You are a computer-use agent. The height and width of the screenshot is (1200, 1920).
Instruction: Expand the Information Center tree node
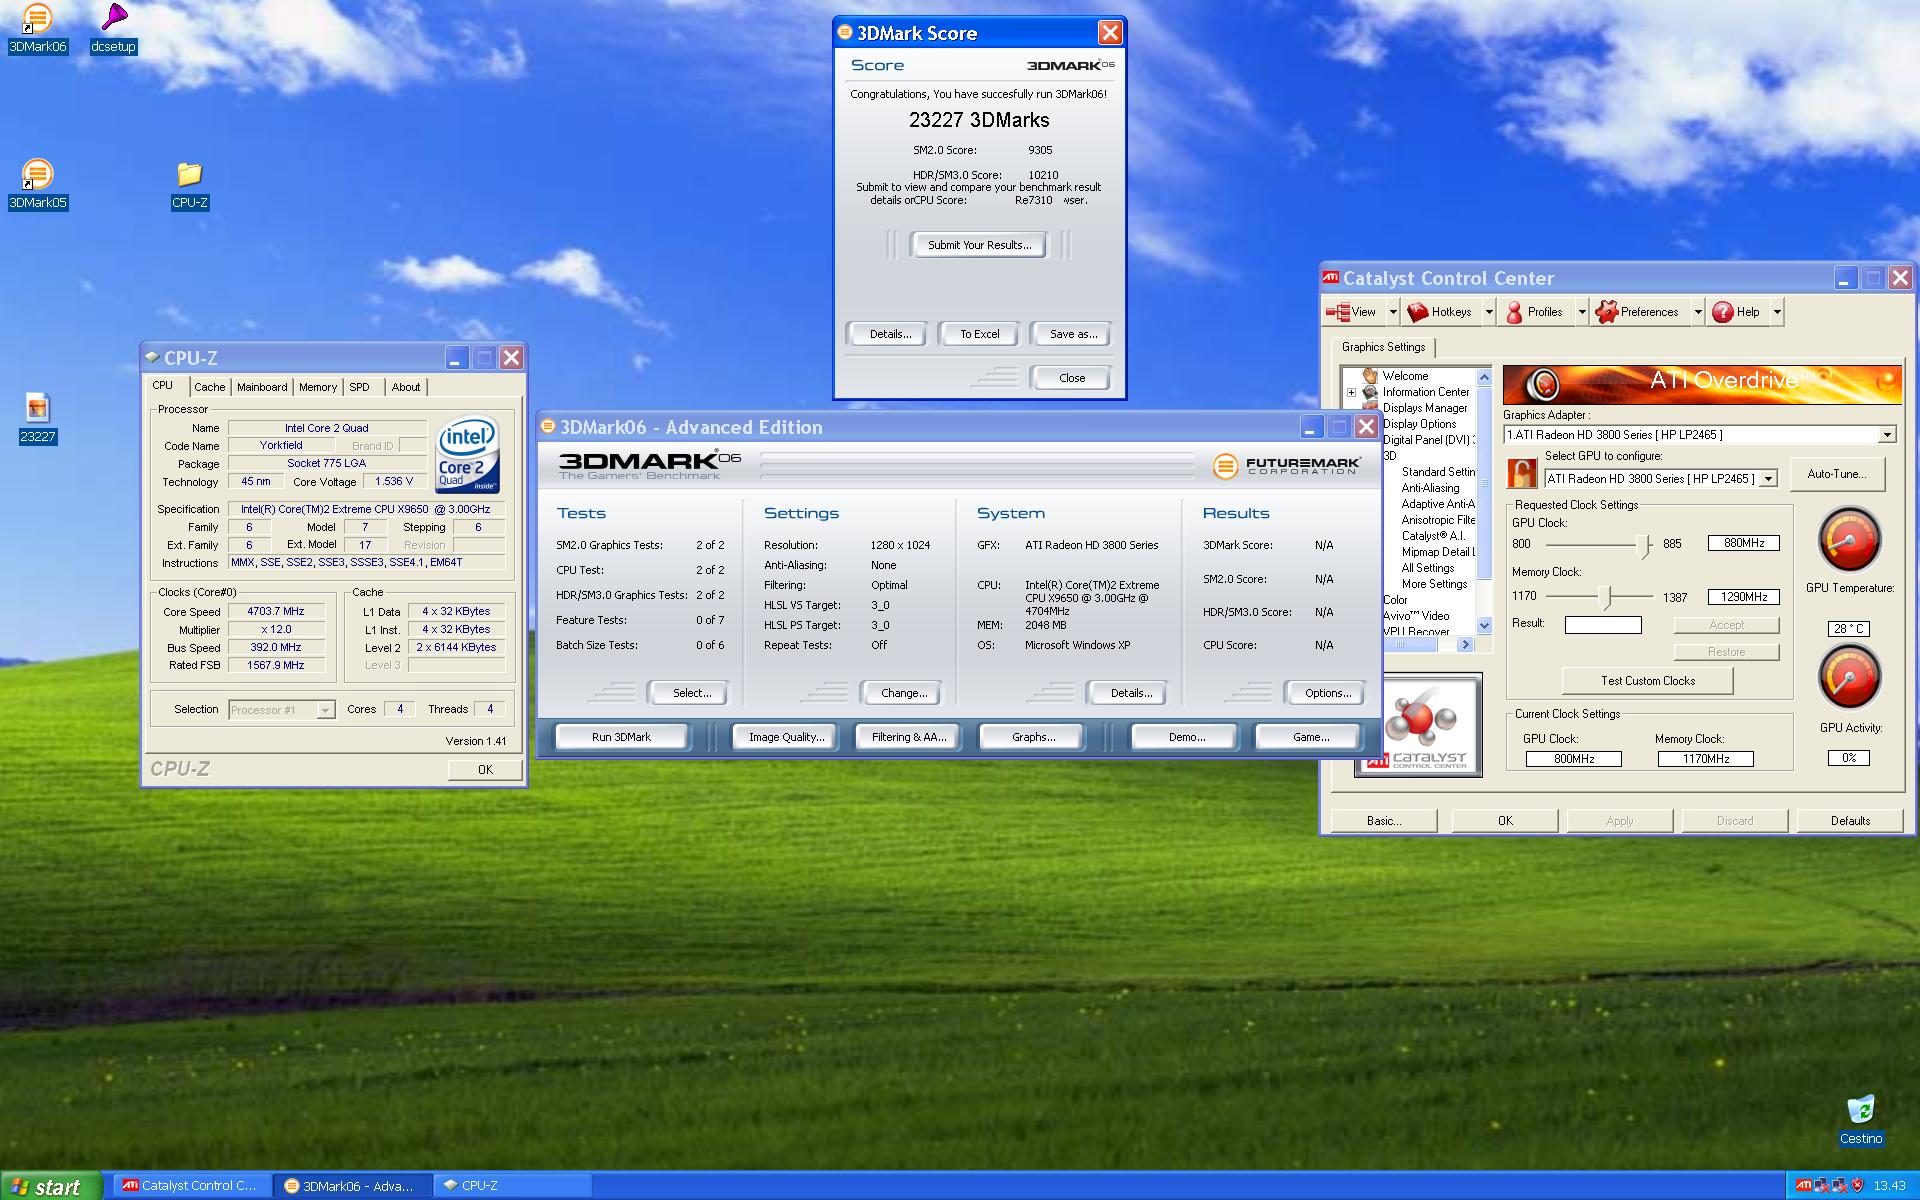(1351, 392)
